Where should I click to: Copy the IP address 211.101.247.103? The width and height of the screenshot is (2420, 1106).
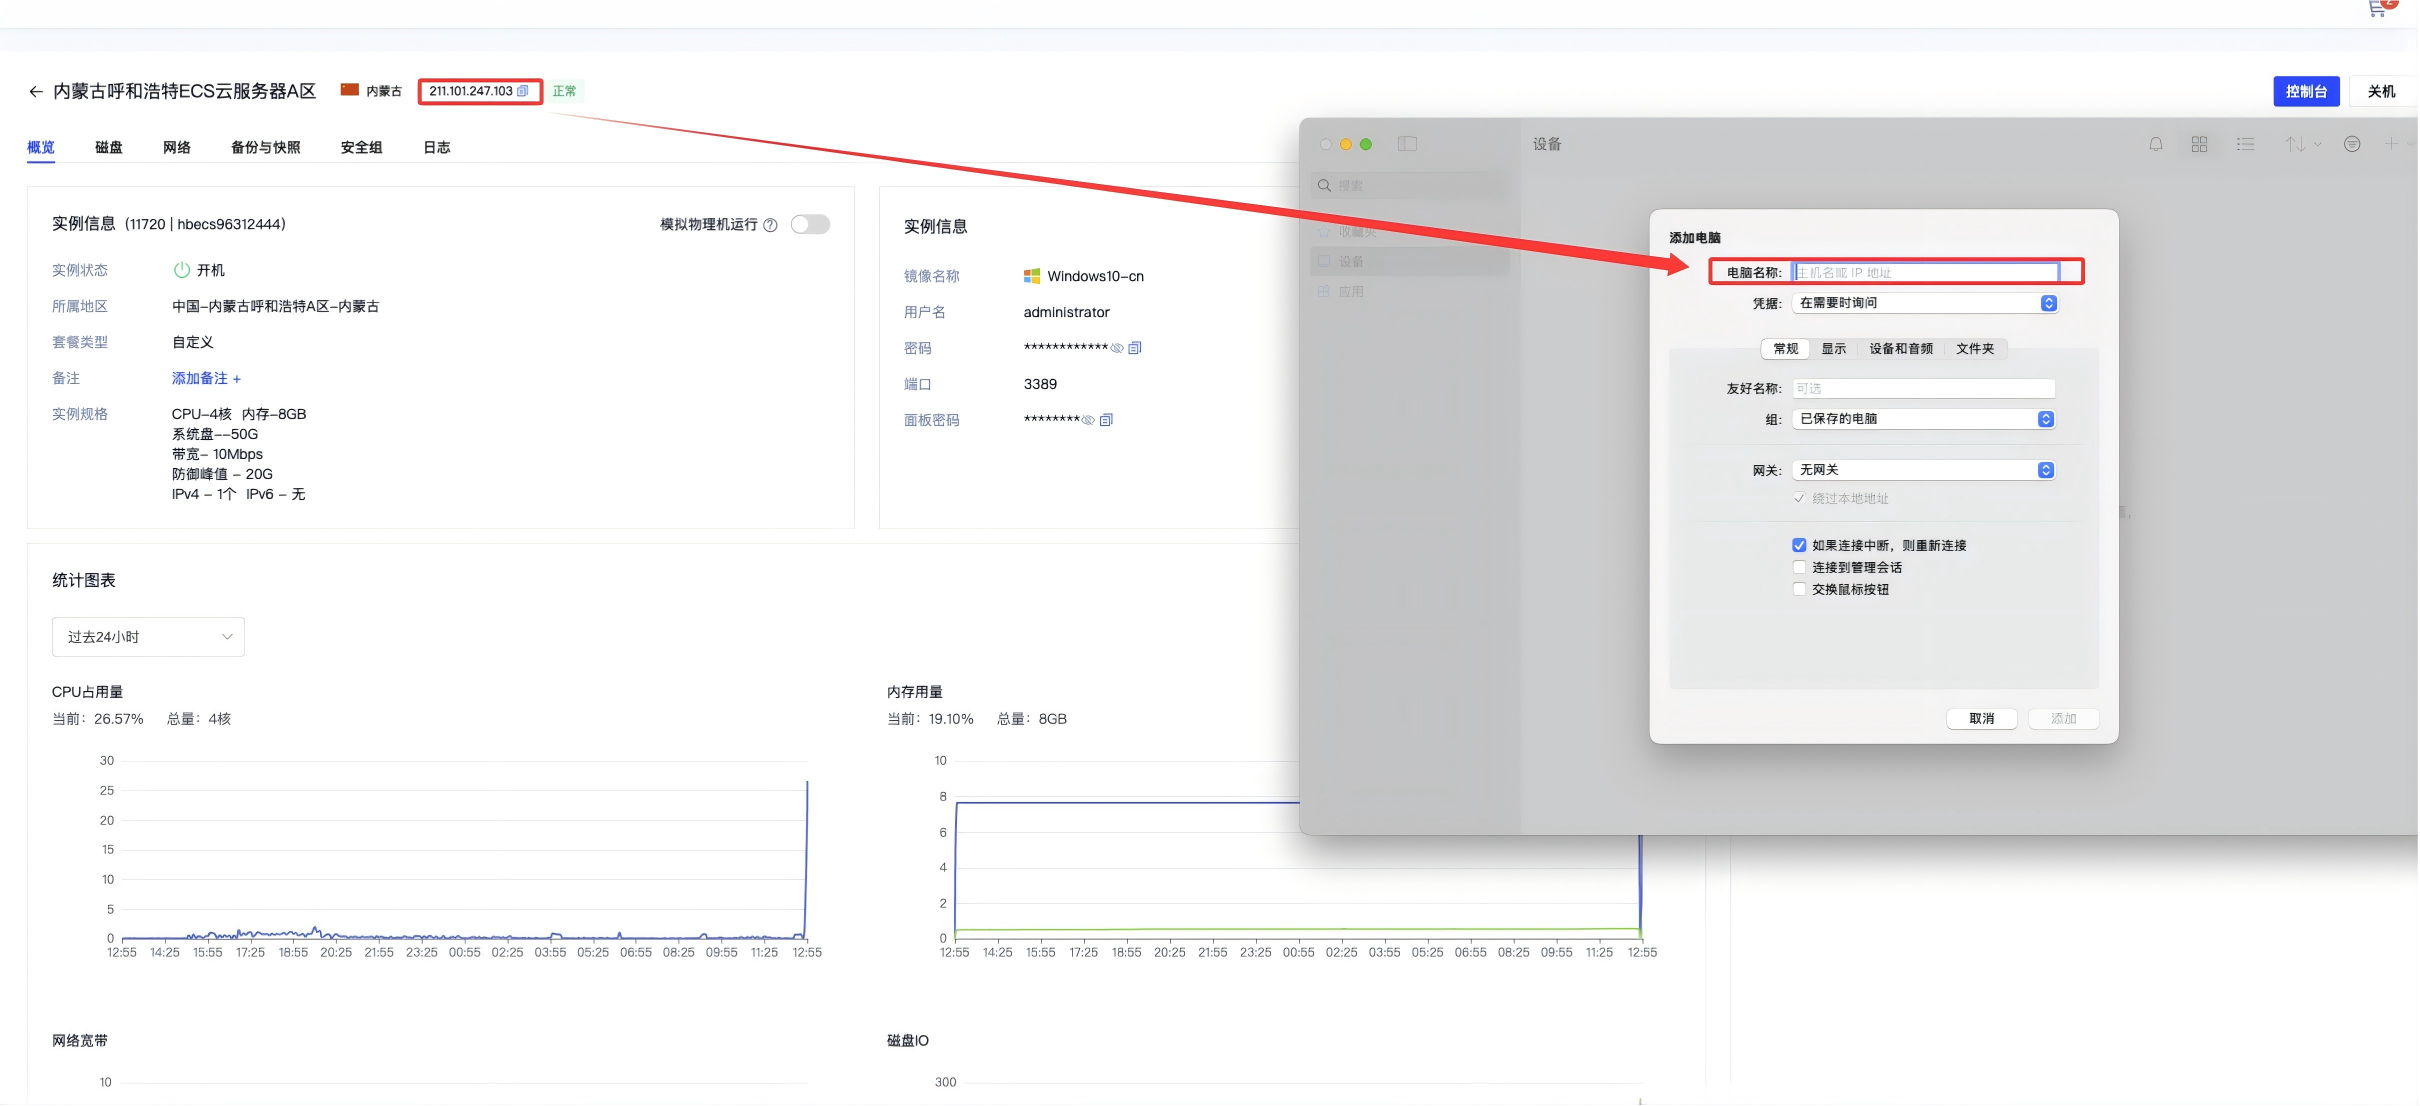coord(522,91)
